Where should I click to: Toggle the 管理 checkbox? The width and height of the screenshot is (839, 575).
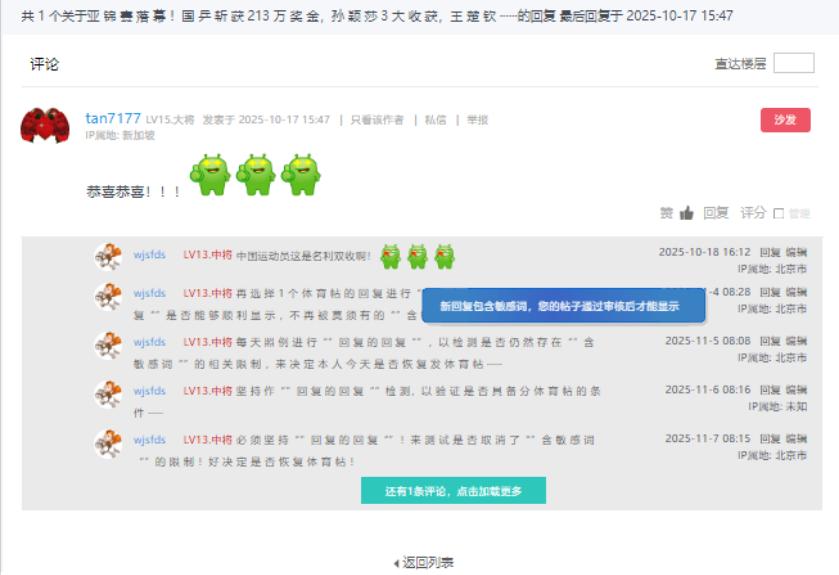779,214
